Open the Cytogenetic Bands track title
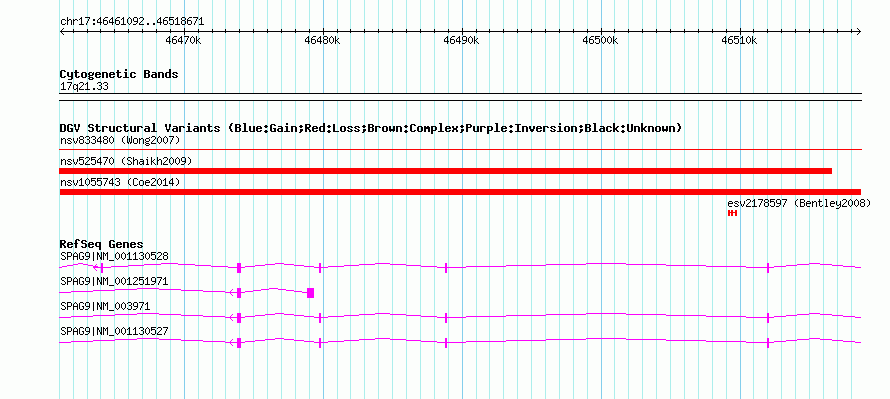The width and height of the screenshot is (890, 399). [x=119, y=74]
